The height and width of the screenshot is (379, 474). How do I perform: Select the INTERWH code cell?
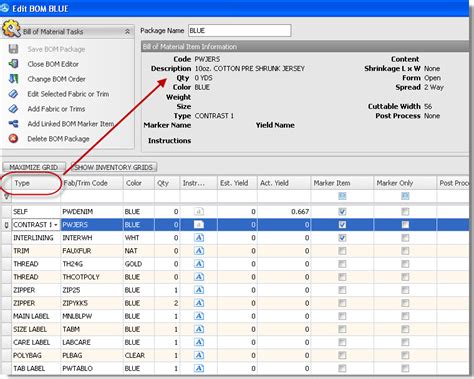click(x=92, y=238)
